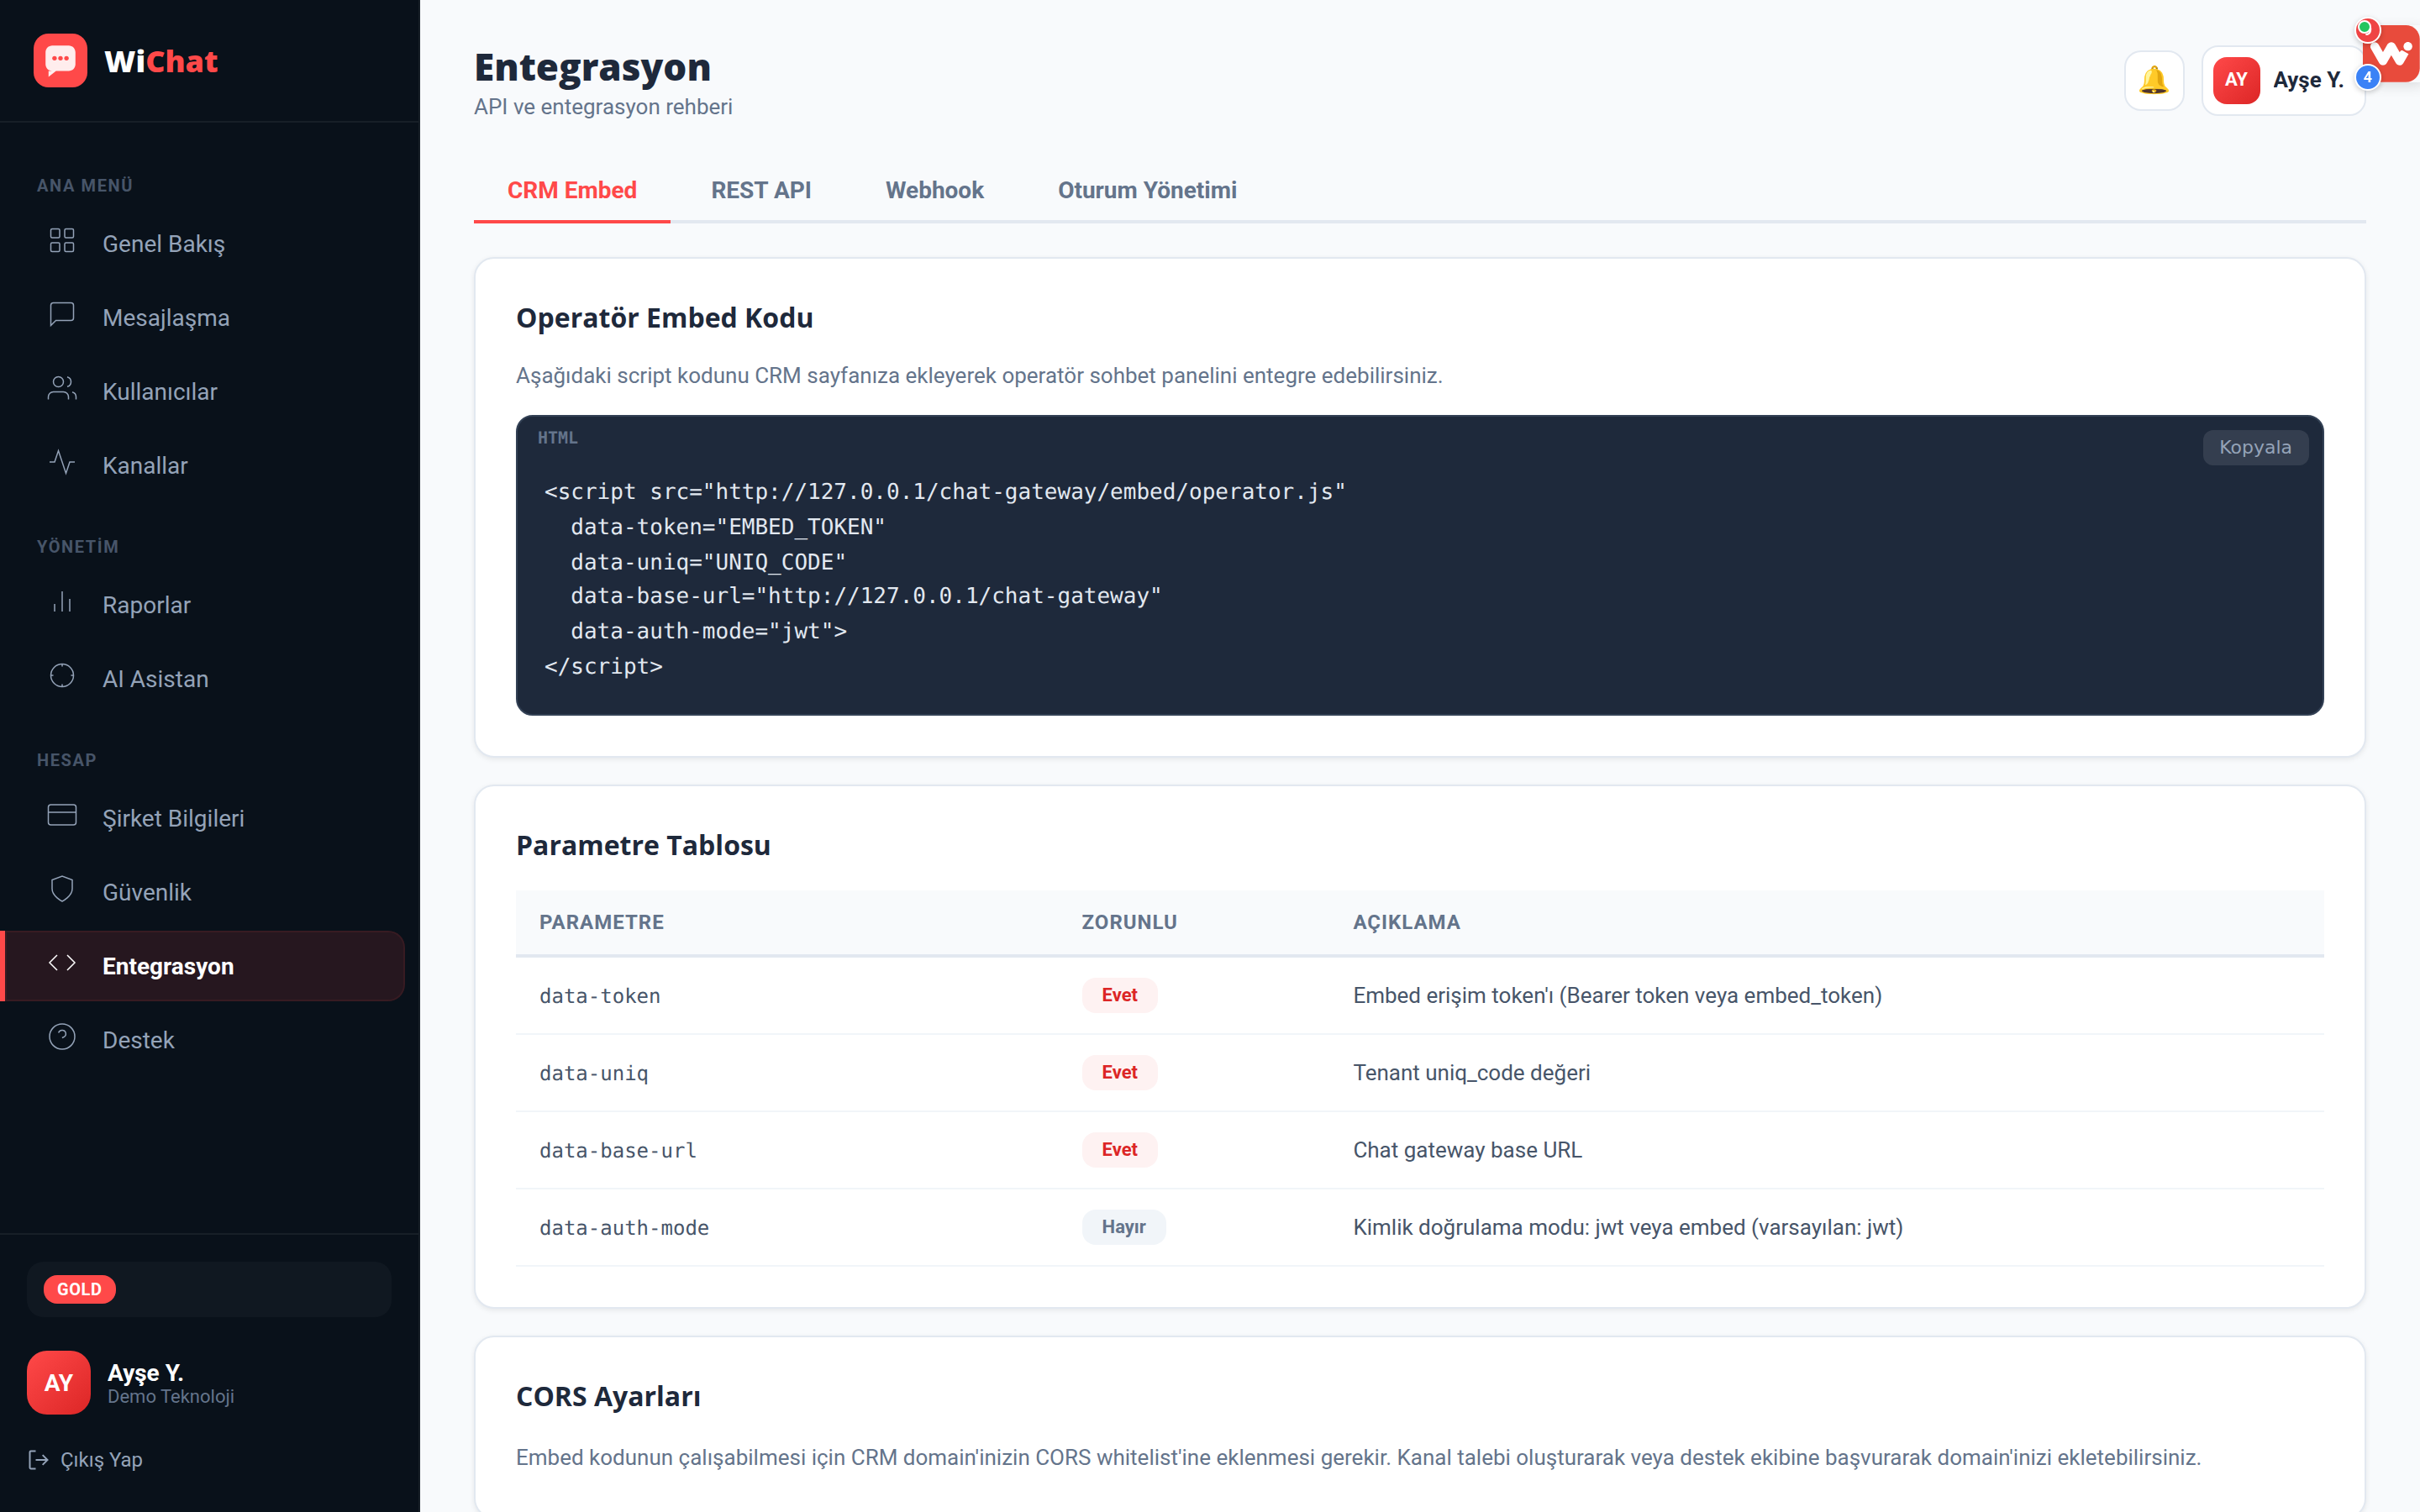Click the 'CORS Ayarları' heading
The height and width of the screenshot is (1512, 2420).
click(608, 1397)
